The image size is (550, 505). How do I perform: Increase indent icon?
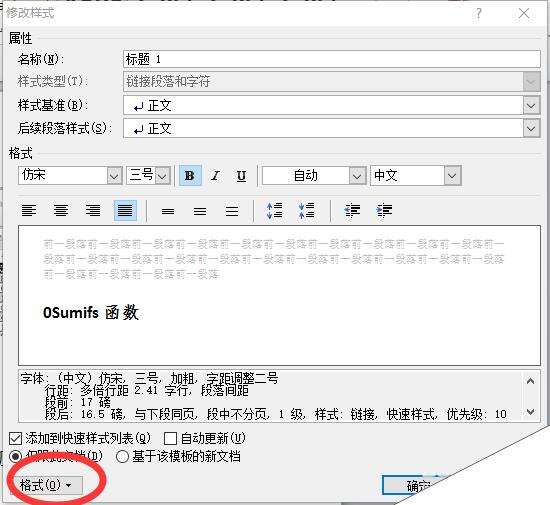[x=384, y=210]
